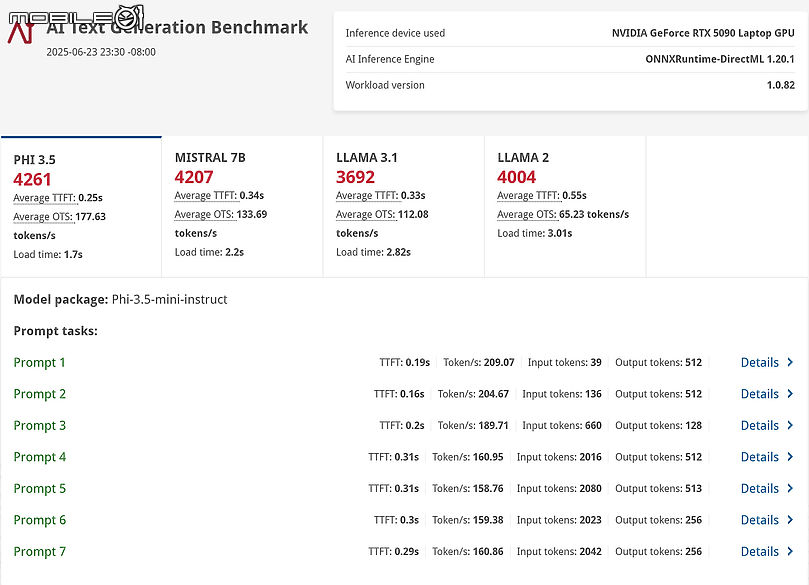The width and height of the screenshot is (809, 585).
Task: Expand Details for the Prompt 7 row
Action: coord(767,551)
